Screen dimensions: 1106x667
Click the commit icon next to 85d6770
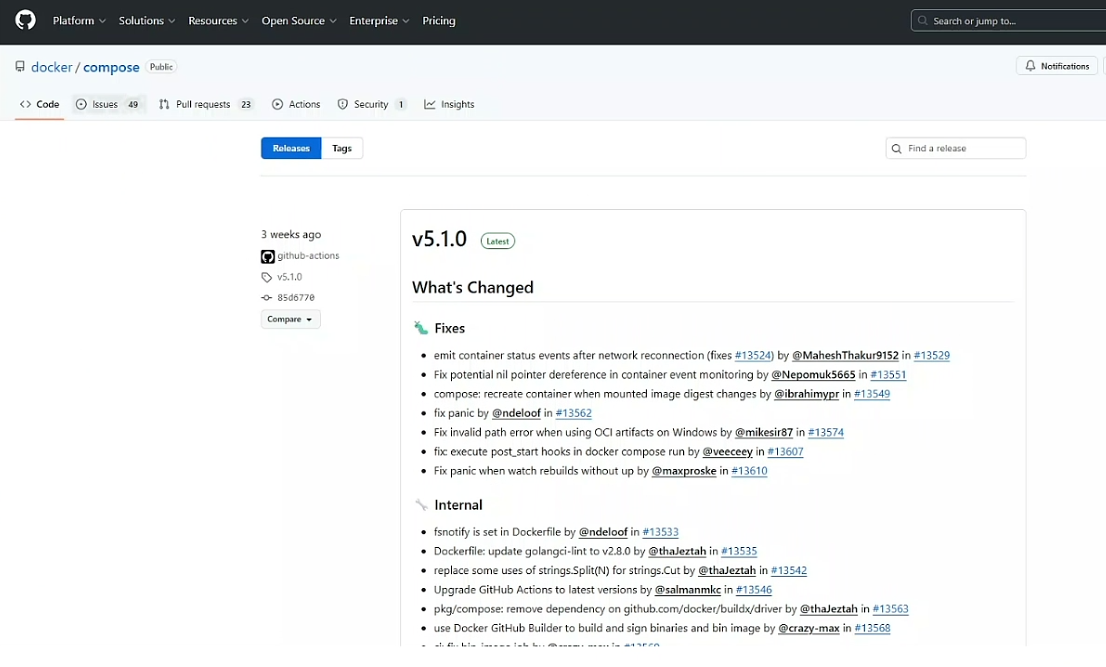267,298
